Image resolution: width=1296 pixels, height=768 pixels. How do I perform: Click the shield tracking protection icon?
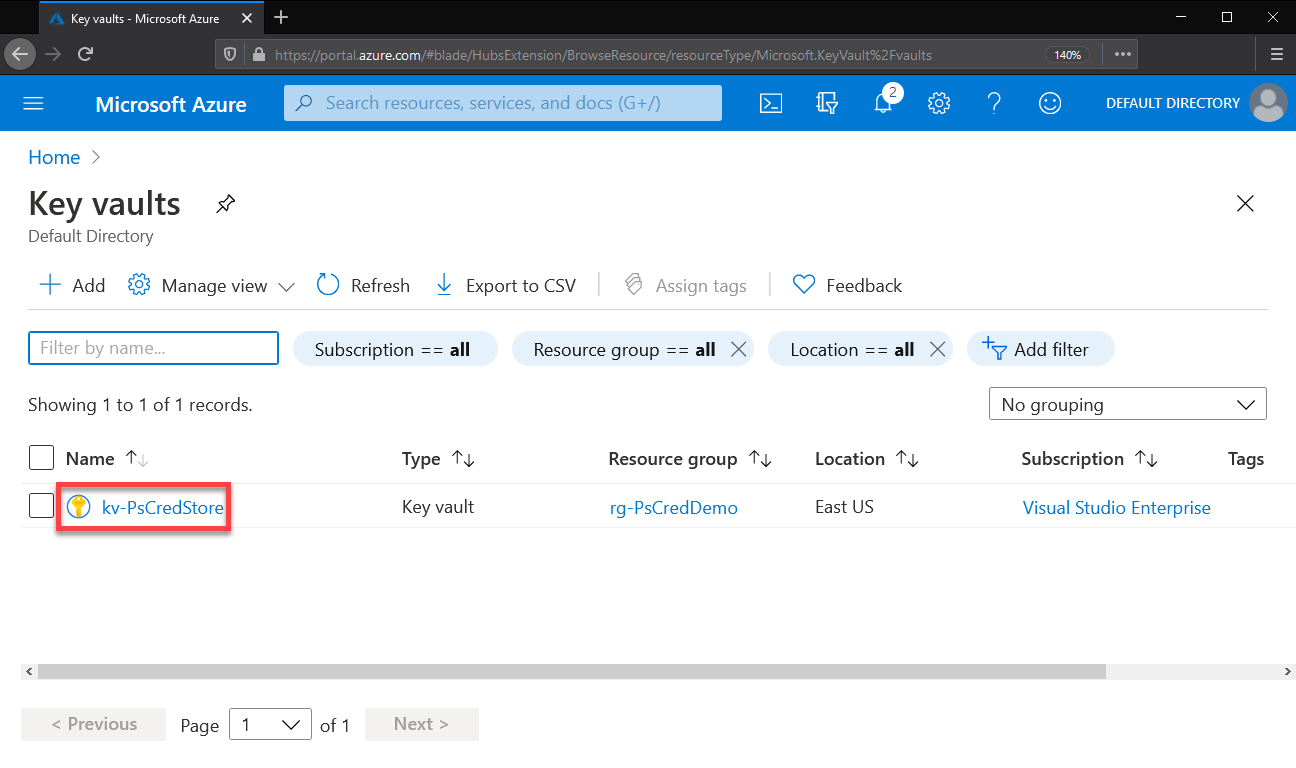[x=231, y=55]
